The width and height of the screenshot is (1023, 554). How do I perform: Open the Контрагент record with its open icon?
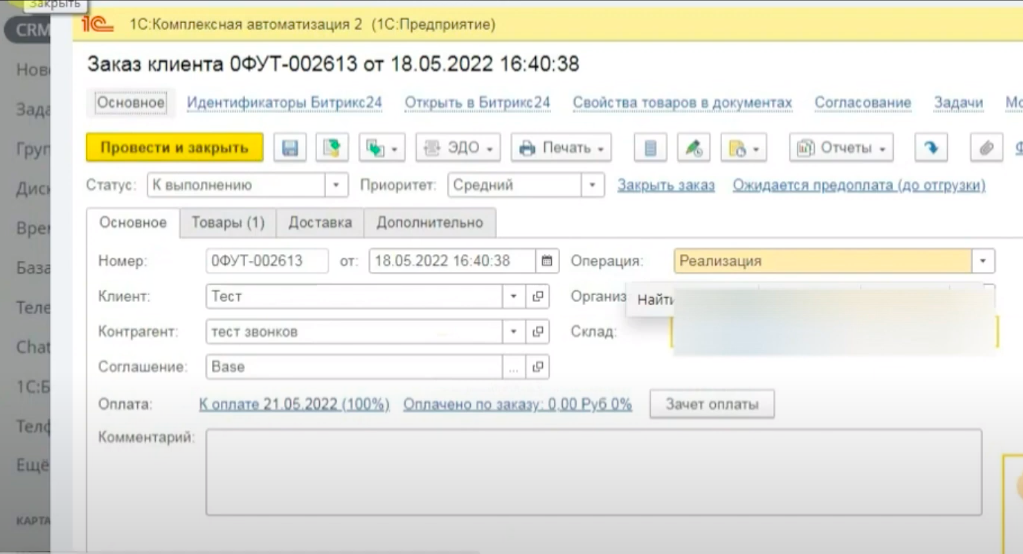point(538,331)
